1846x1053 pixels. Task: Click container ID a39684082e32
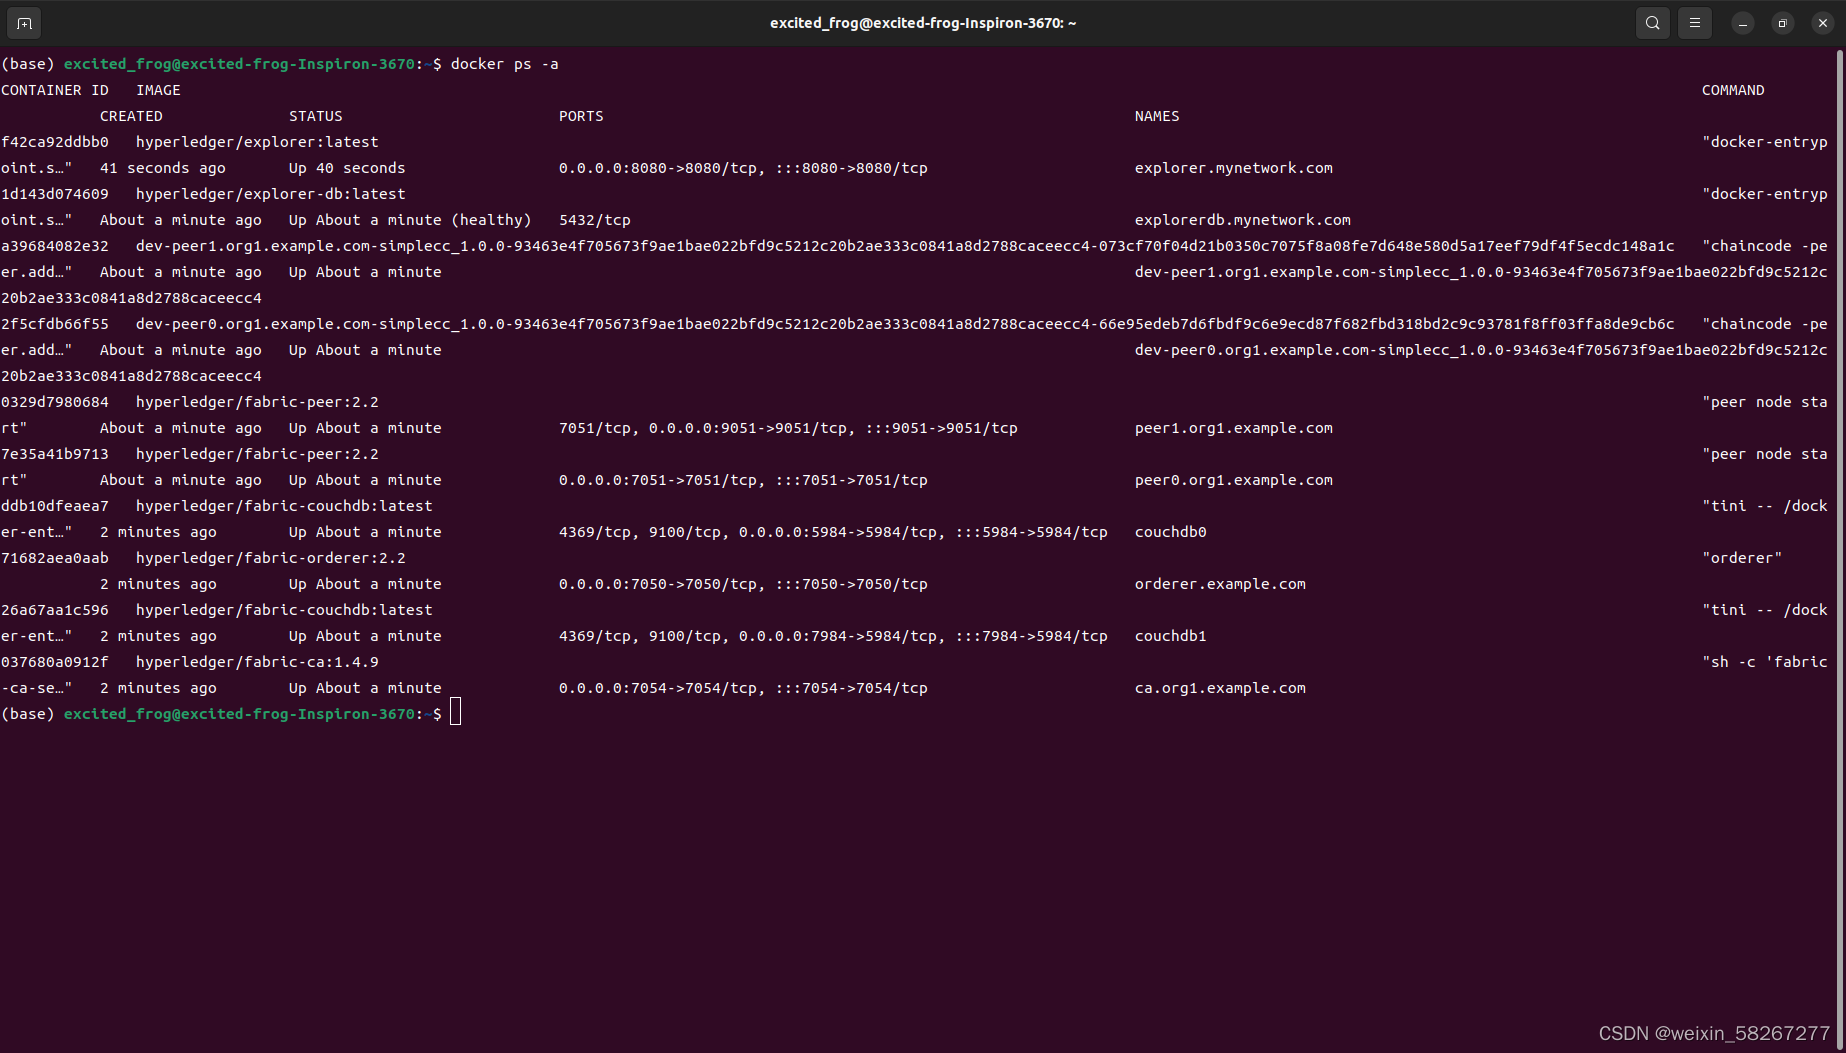pos(55,246)
